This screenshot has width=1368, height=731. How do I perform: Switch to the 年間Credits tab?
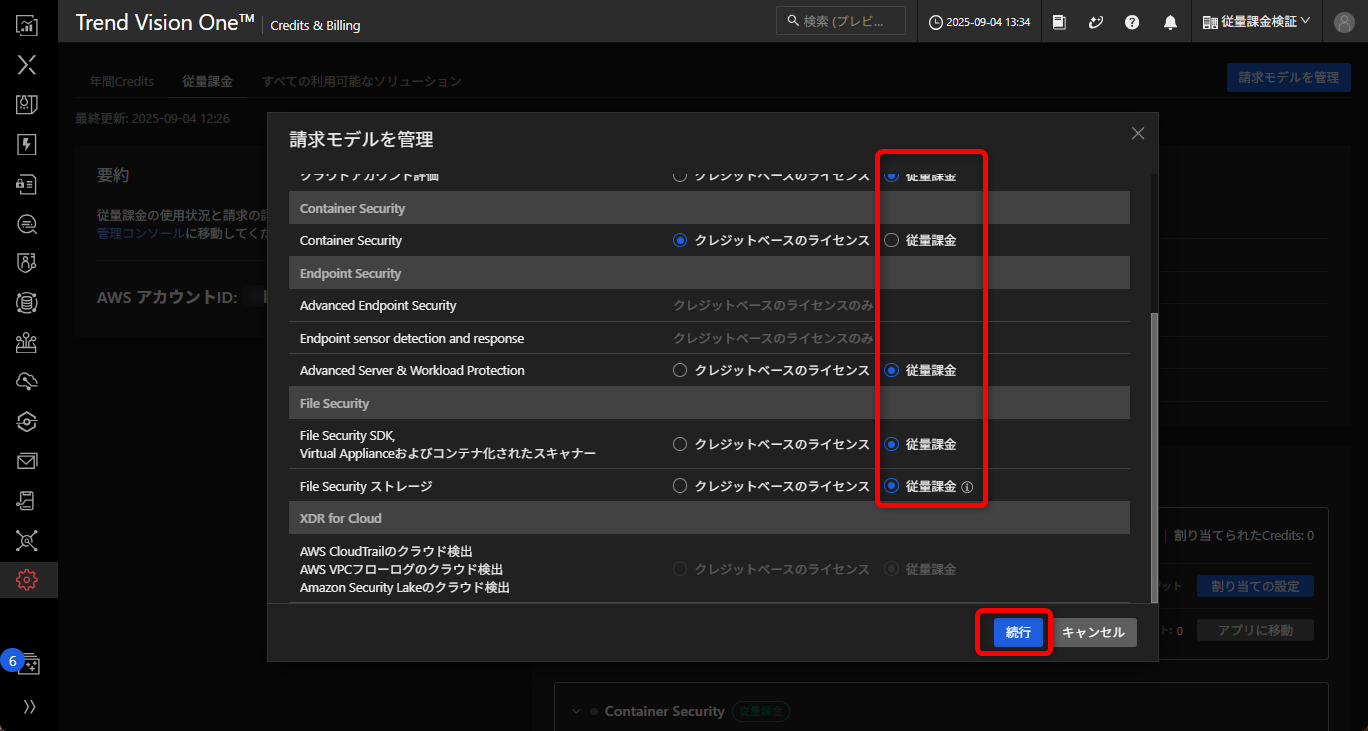click(122, 81)
